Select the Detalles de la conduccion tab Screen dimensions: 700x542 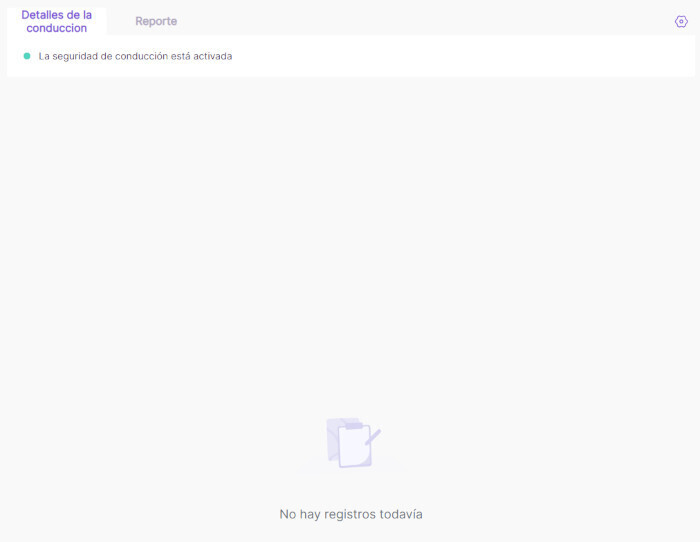point(56,21)
